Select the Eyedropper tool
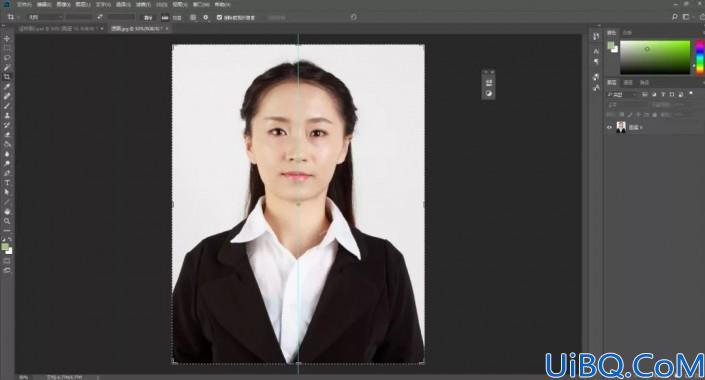Screen dimensions: 705x380 (7, 86)
